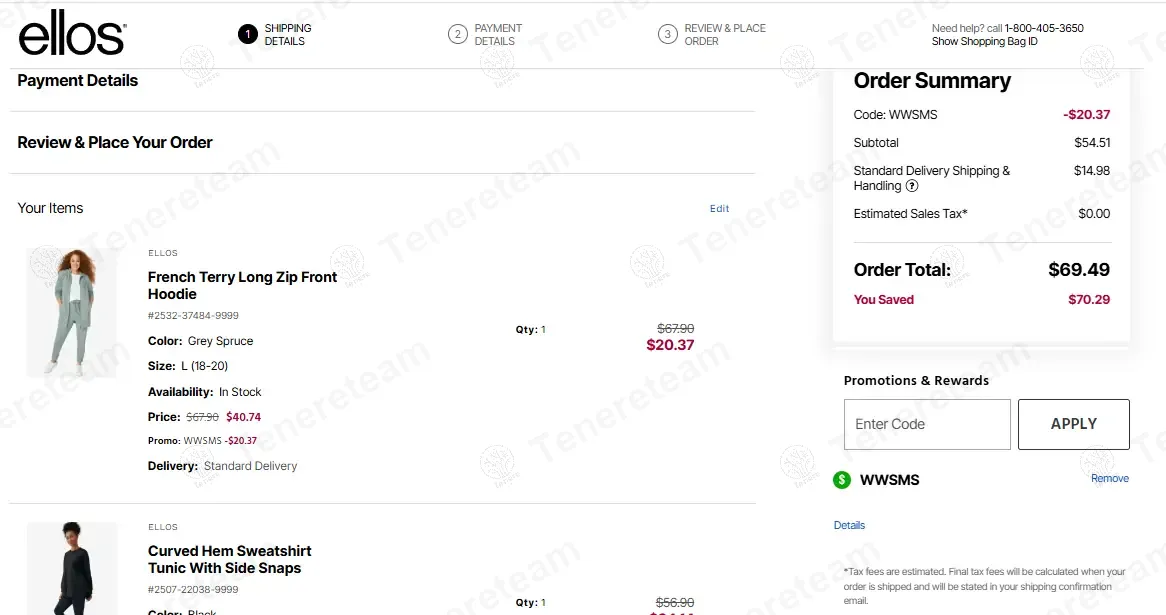Remove the WWSMS promo code
Image resolution: width=1166 pixels, height=615 pixels.
coord(1109,479)
